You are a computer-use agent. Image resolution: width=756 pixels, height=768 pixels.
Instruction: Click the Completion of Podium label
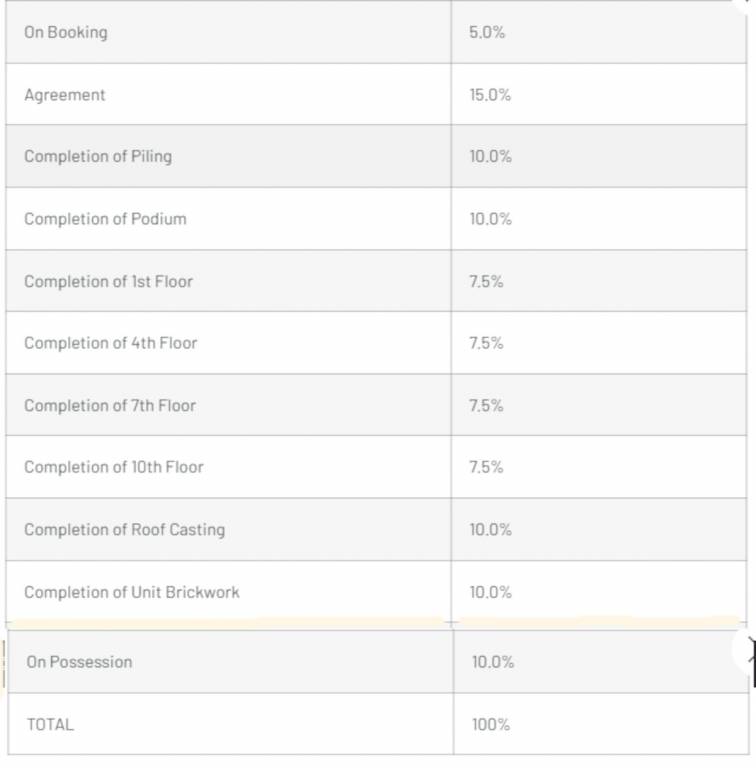tap(105, 219)
